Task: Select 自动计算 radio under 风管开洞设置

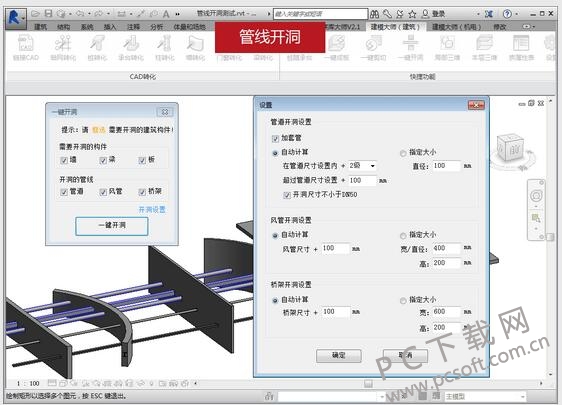Action: pyautogui.click(x=275, y=235)
